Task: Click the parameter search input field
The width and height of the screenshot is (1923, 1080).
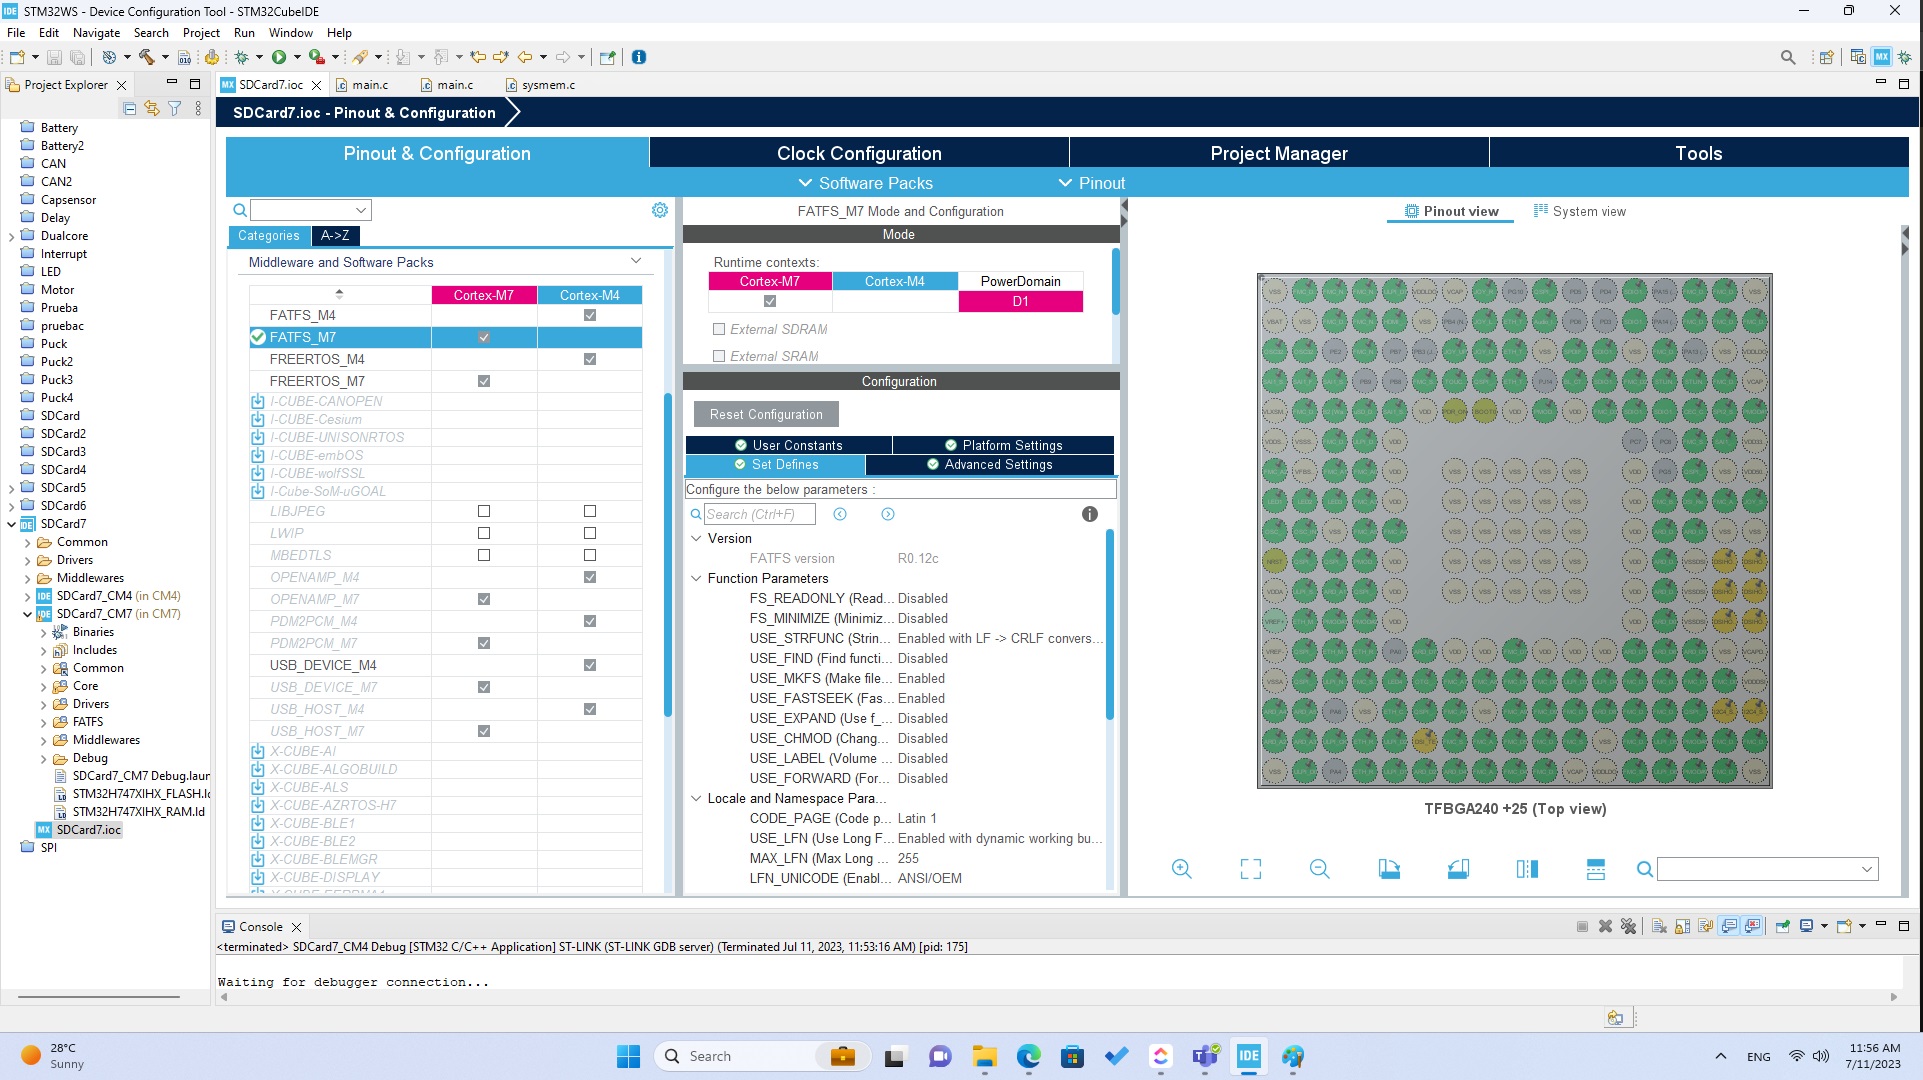Action: tap(759, 514)
